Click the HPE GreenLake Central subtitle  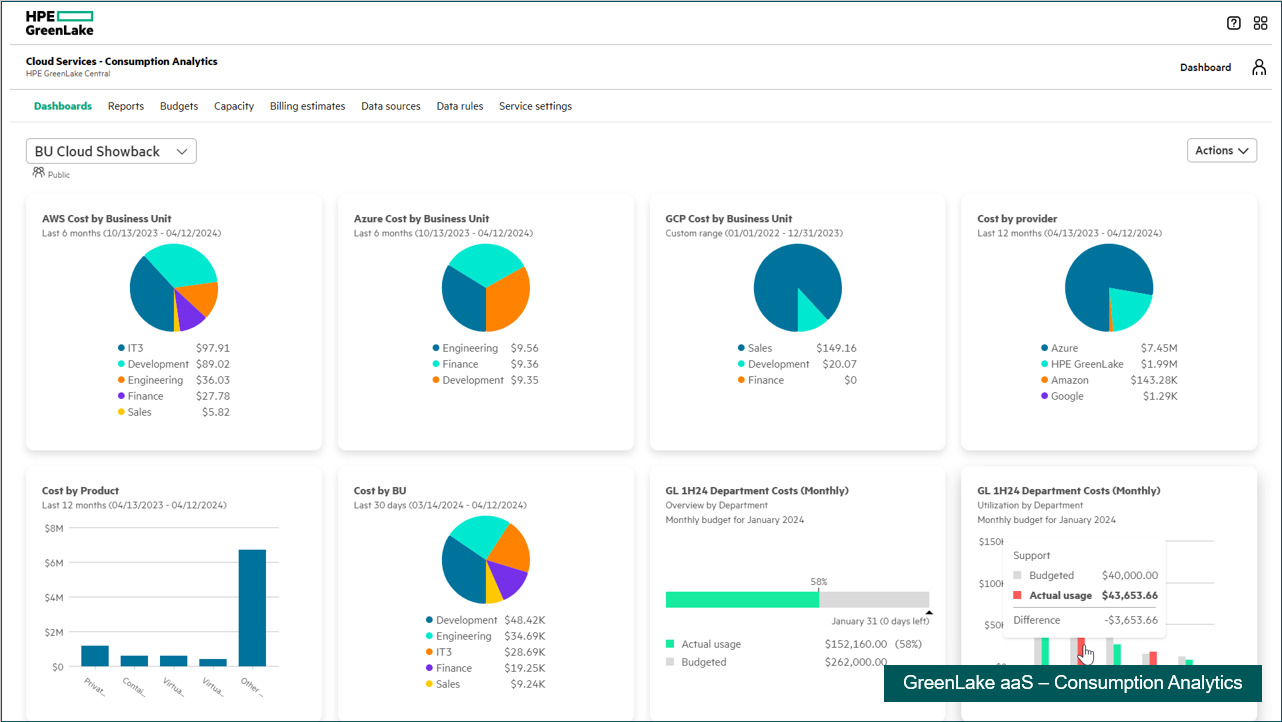pyautogui.click(x=68, y=74)
